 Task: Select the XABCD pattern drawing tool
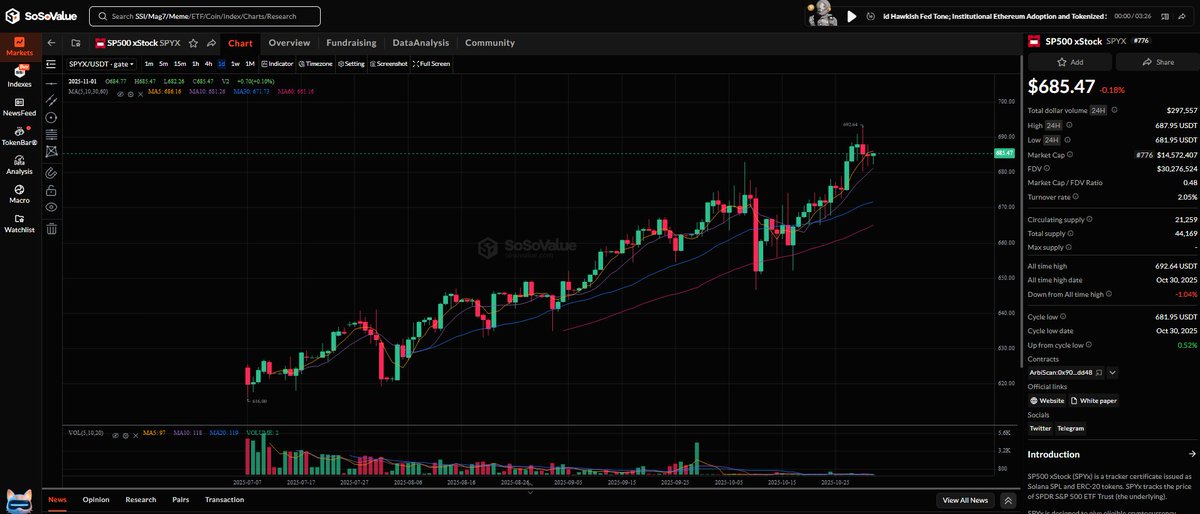(x=51, y=151)
